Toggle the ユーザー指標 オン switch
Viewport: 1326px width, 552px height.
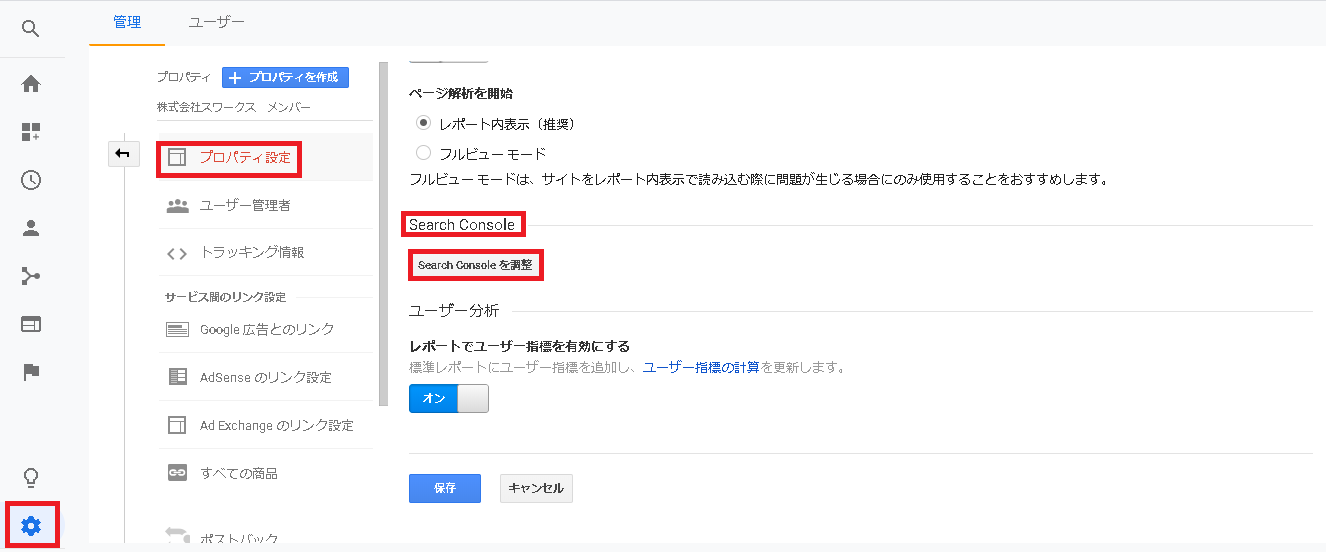449,399
